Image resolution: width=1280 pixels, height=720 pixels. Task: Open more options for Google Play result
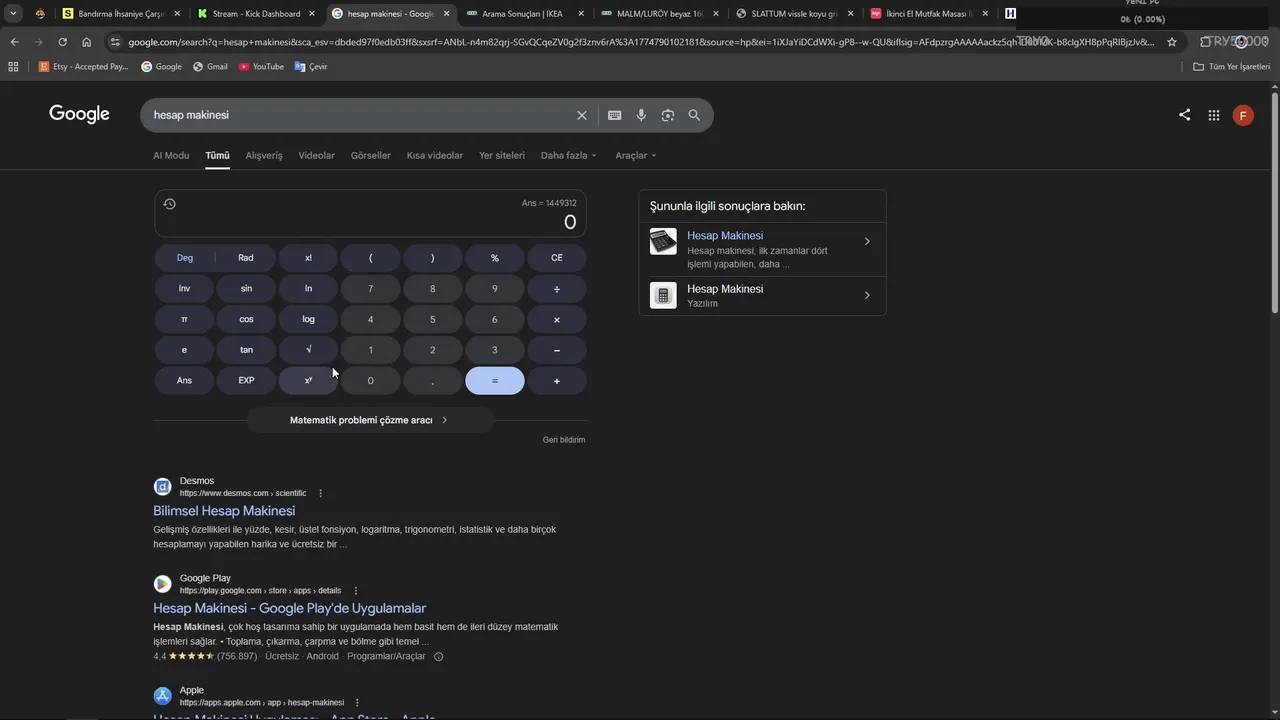coord(356,590)
